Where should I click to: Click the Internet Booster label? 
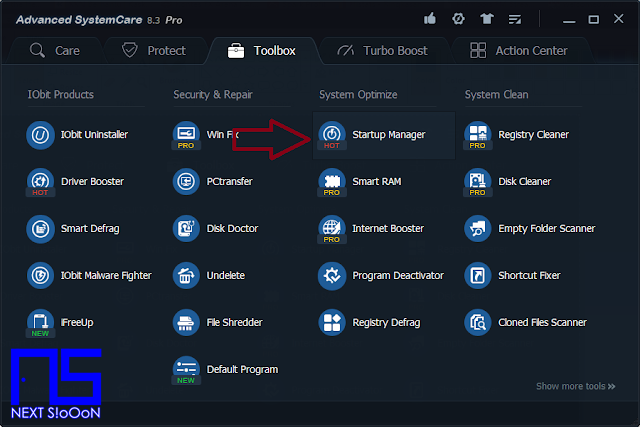388,229
